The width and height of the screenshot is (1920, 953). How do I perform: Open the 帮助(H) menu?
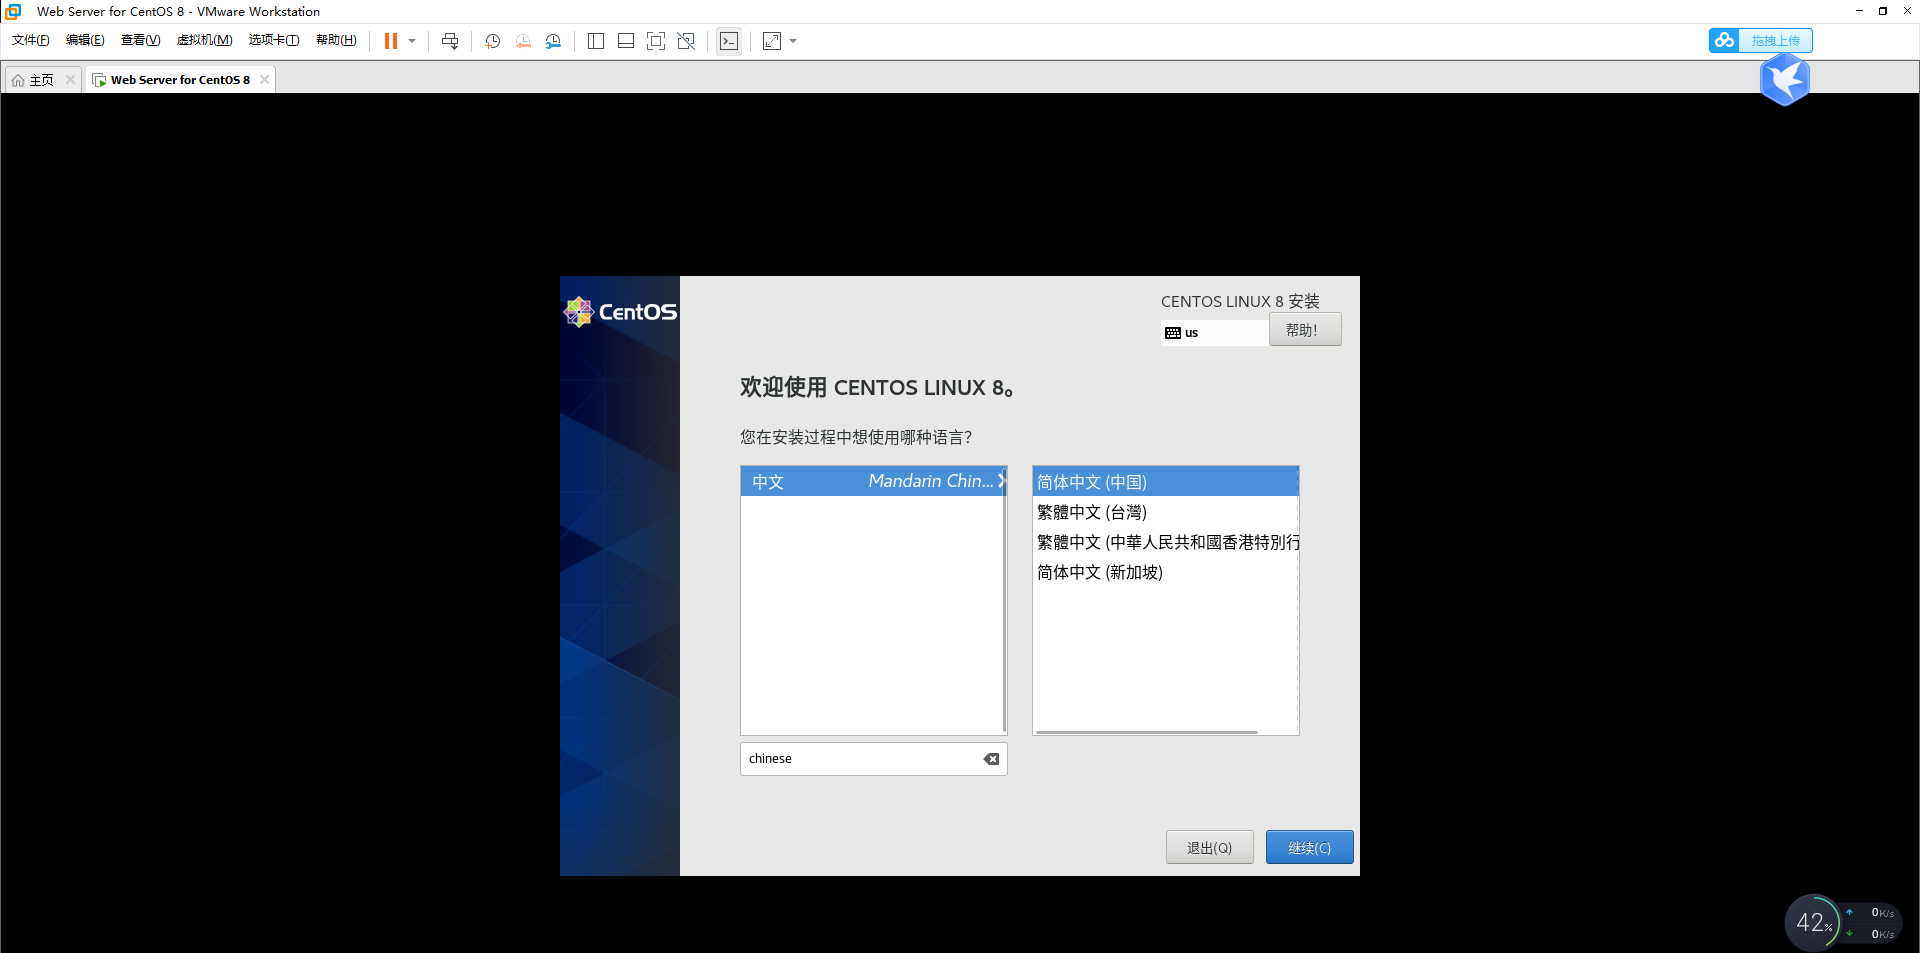tap(336, 41)
